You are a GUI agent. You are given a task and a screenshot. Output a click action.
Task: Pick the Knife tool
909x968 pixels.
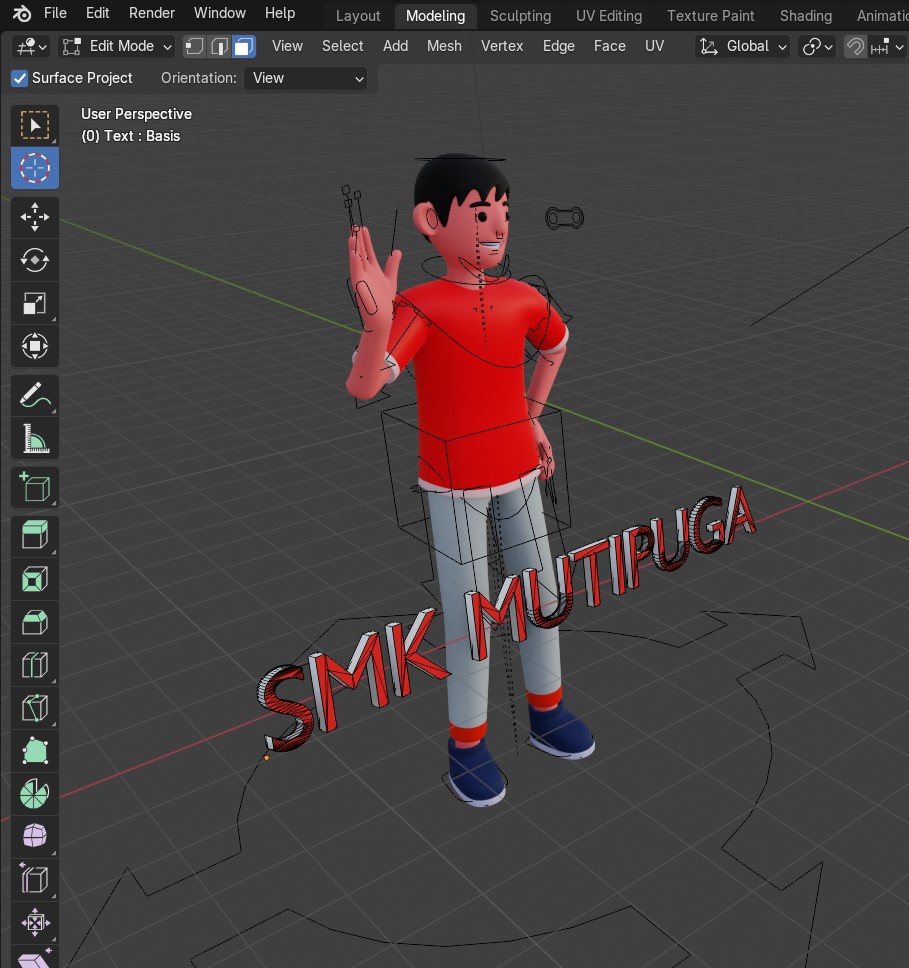coord(35,708)
